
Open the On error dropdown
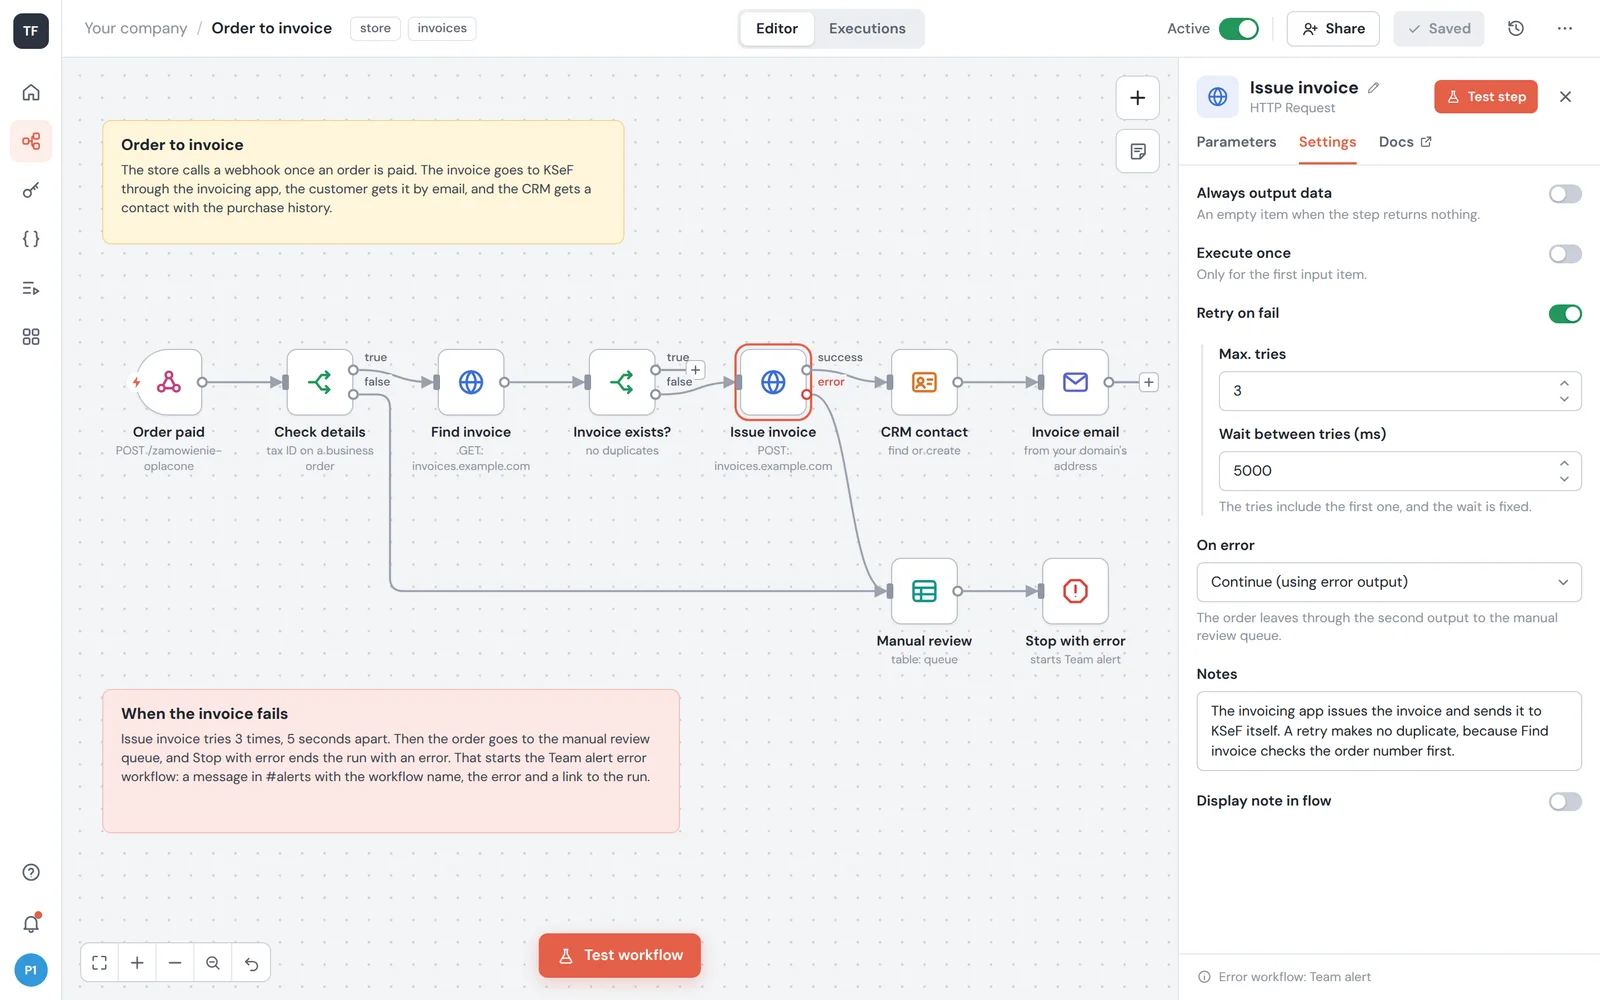[x=1389, y=582]
